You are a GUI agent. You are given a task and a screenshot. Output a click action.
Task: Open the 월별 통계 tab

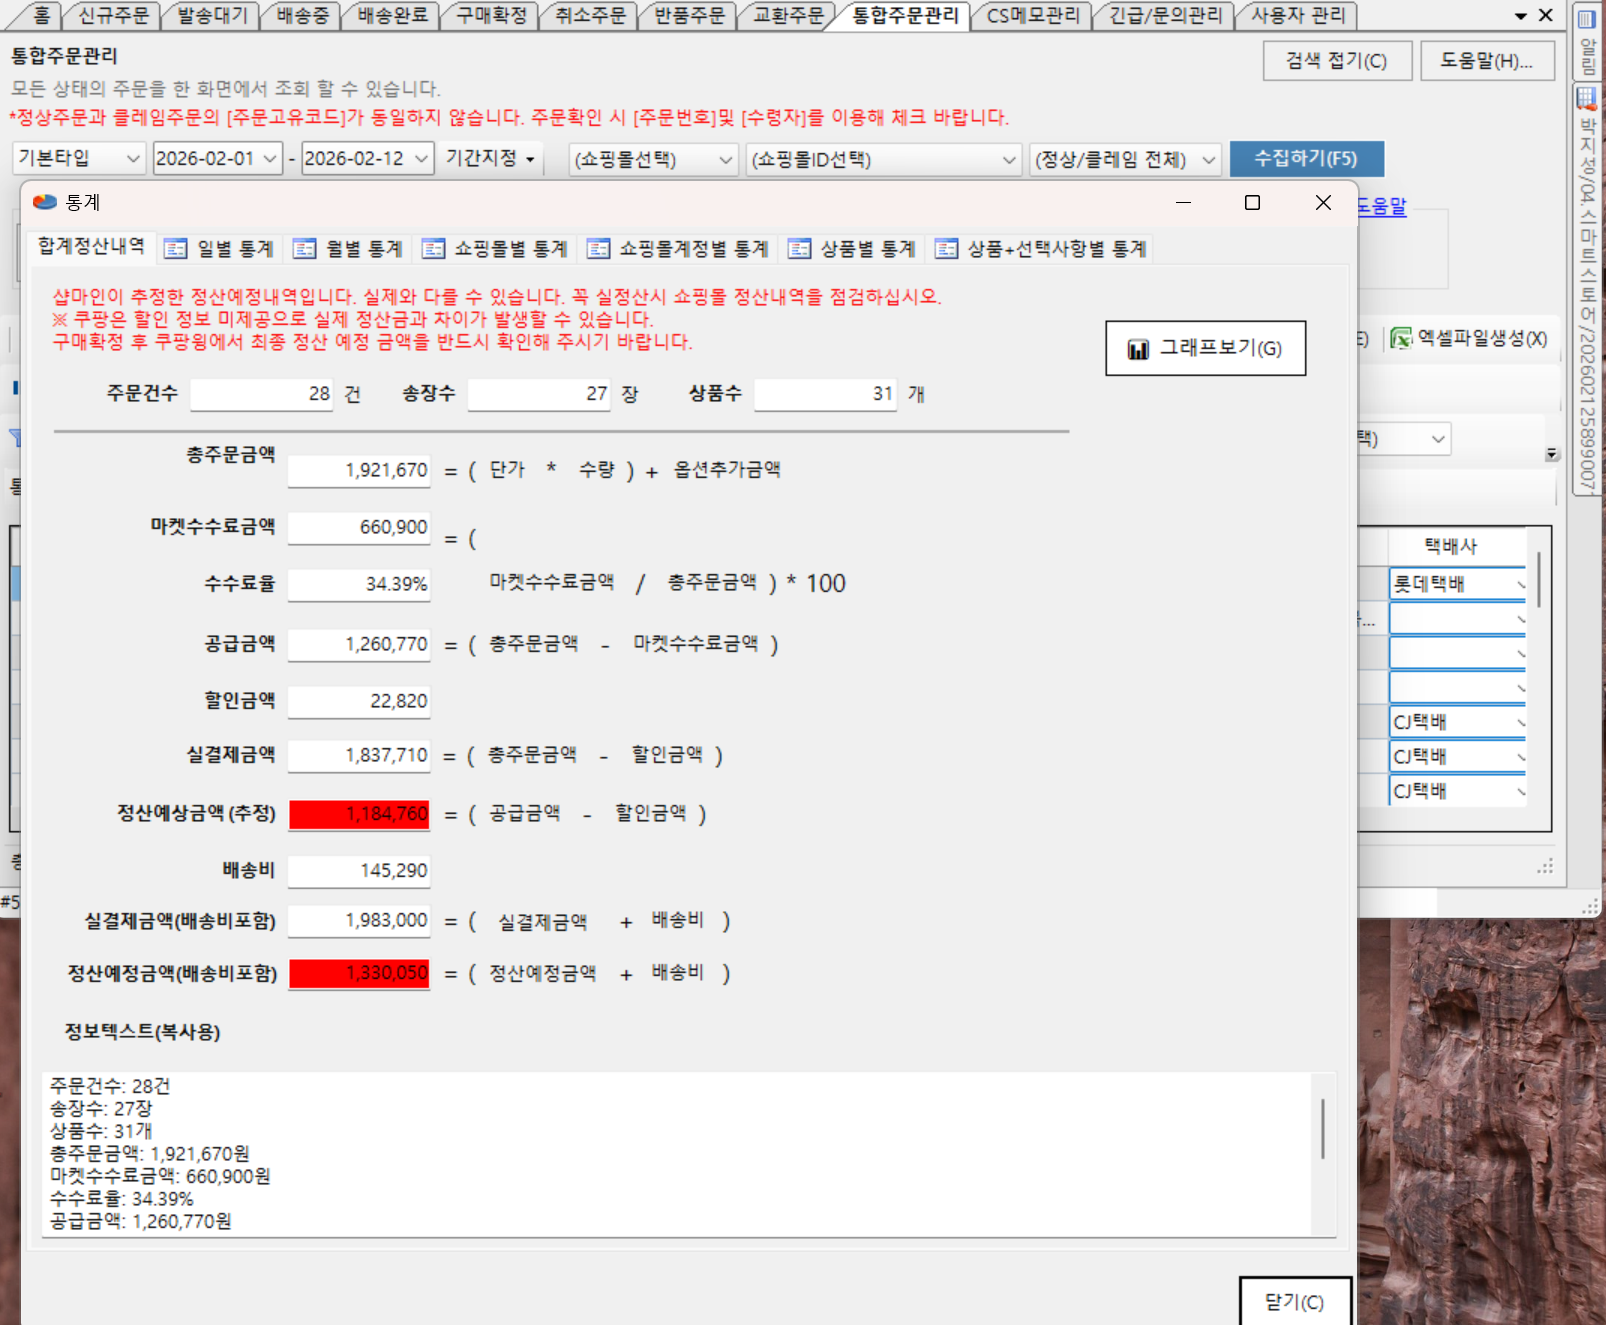coord(350,249)
